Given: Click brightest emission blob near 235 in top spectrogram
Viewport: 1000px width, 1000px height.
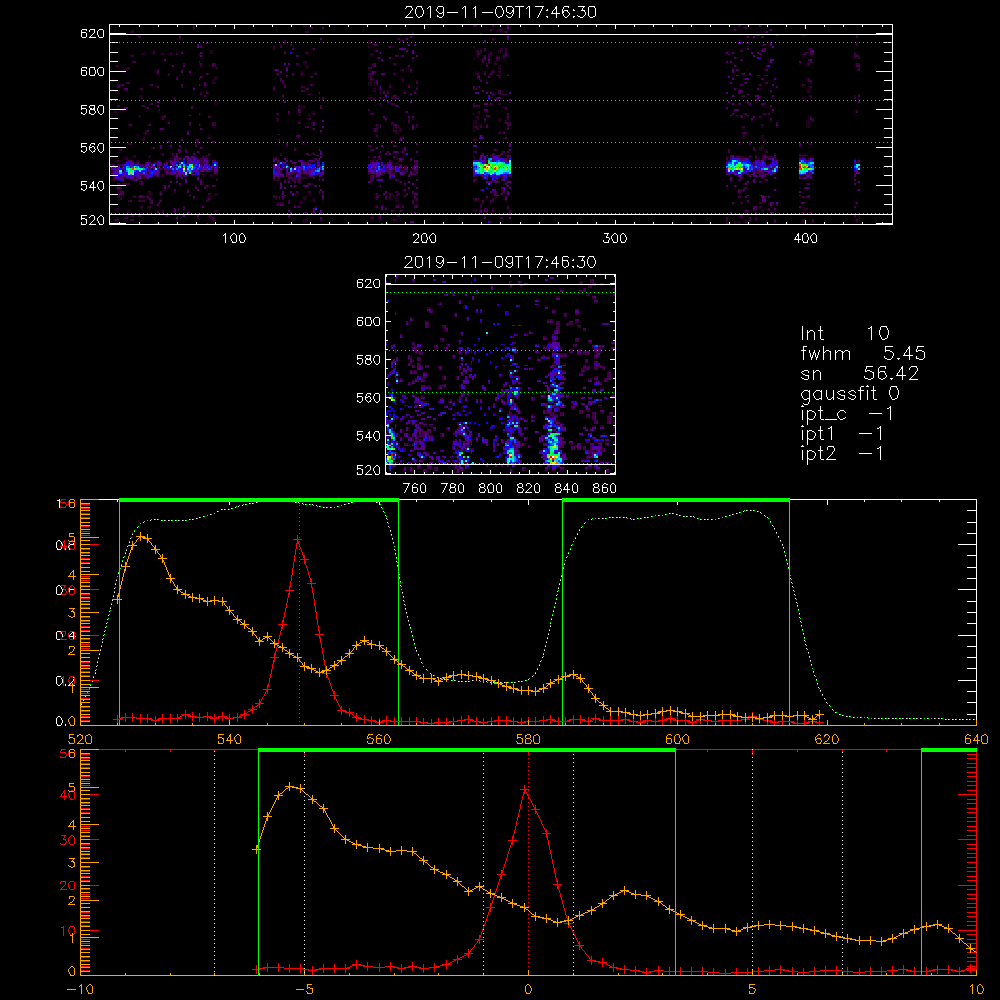Looking at the screenshot, I should 492,168.
